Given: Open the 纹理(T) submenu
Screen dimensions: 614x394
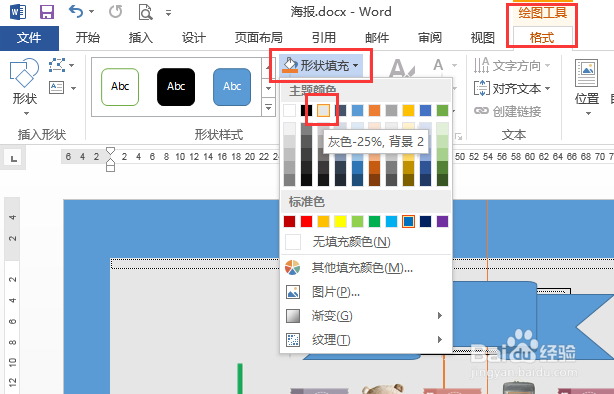Looking at the screenshot, I should point(366,340).
